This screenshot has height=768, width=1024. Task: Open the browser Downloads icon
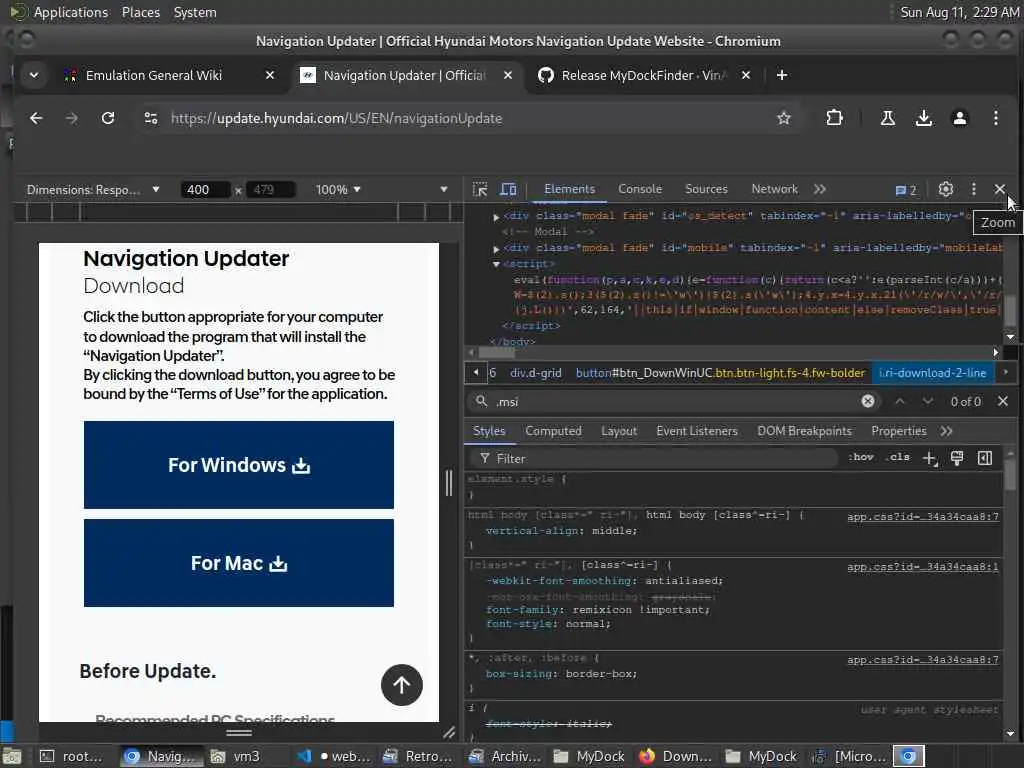click(x=923, y=118)
